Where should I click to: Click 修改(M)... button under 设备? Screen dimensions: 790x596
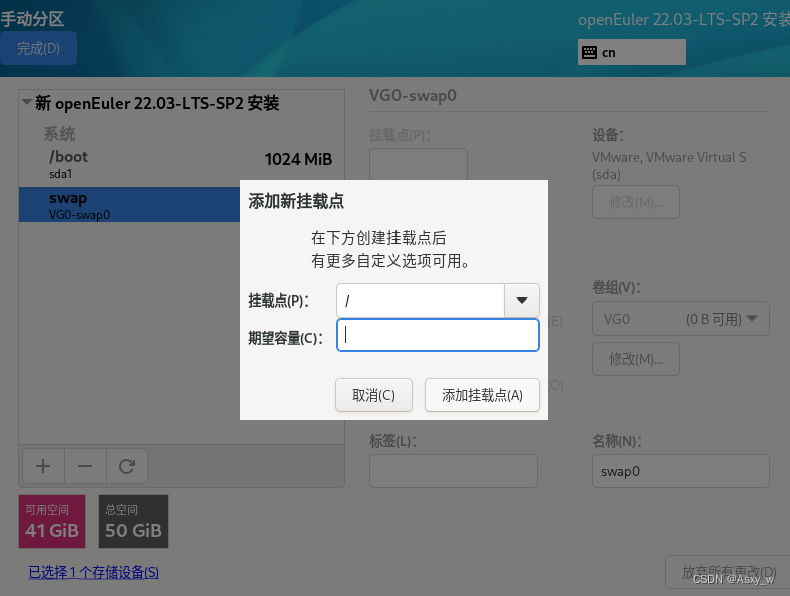pos(636,202)
